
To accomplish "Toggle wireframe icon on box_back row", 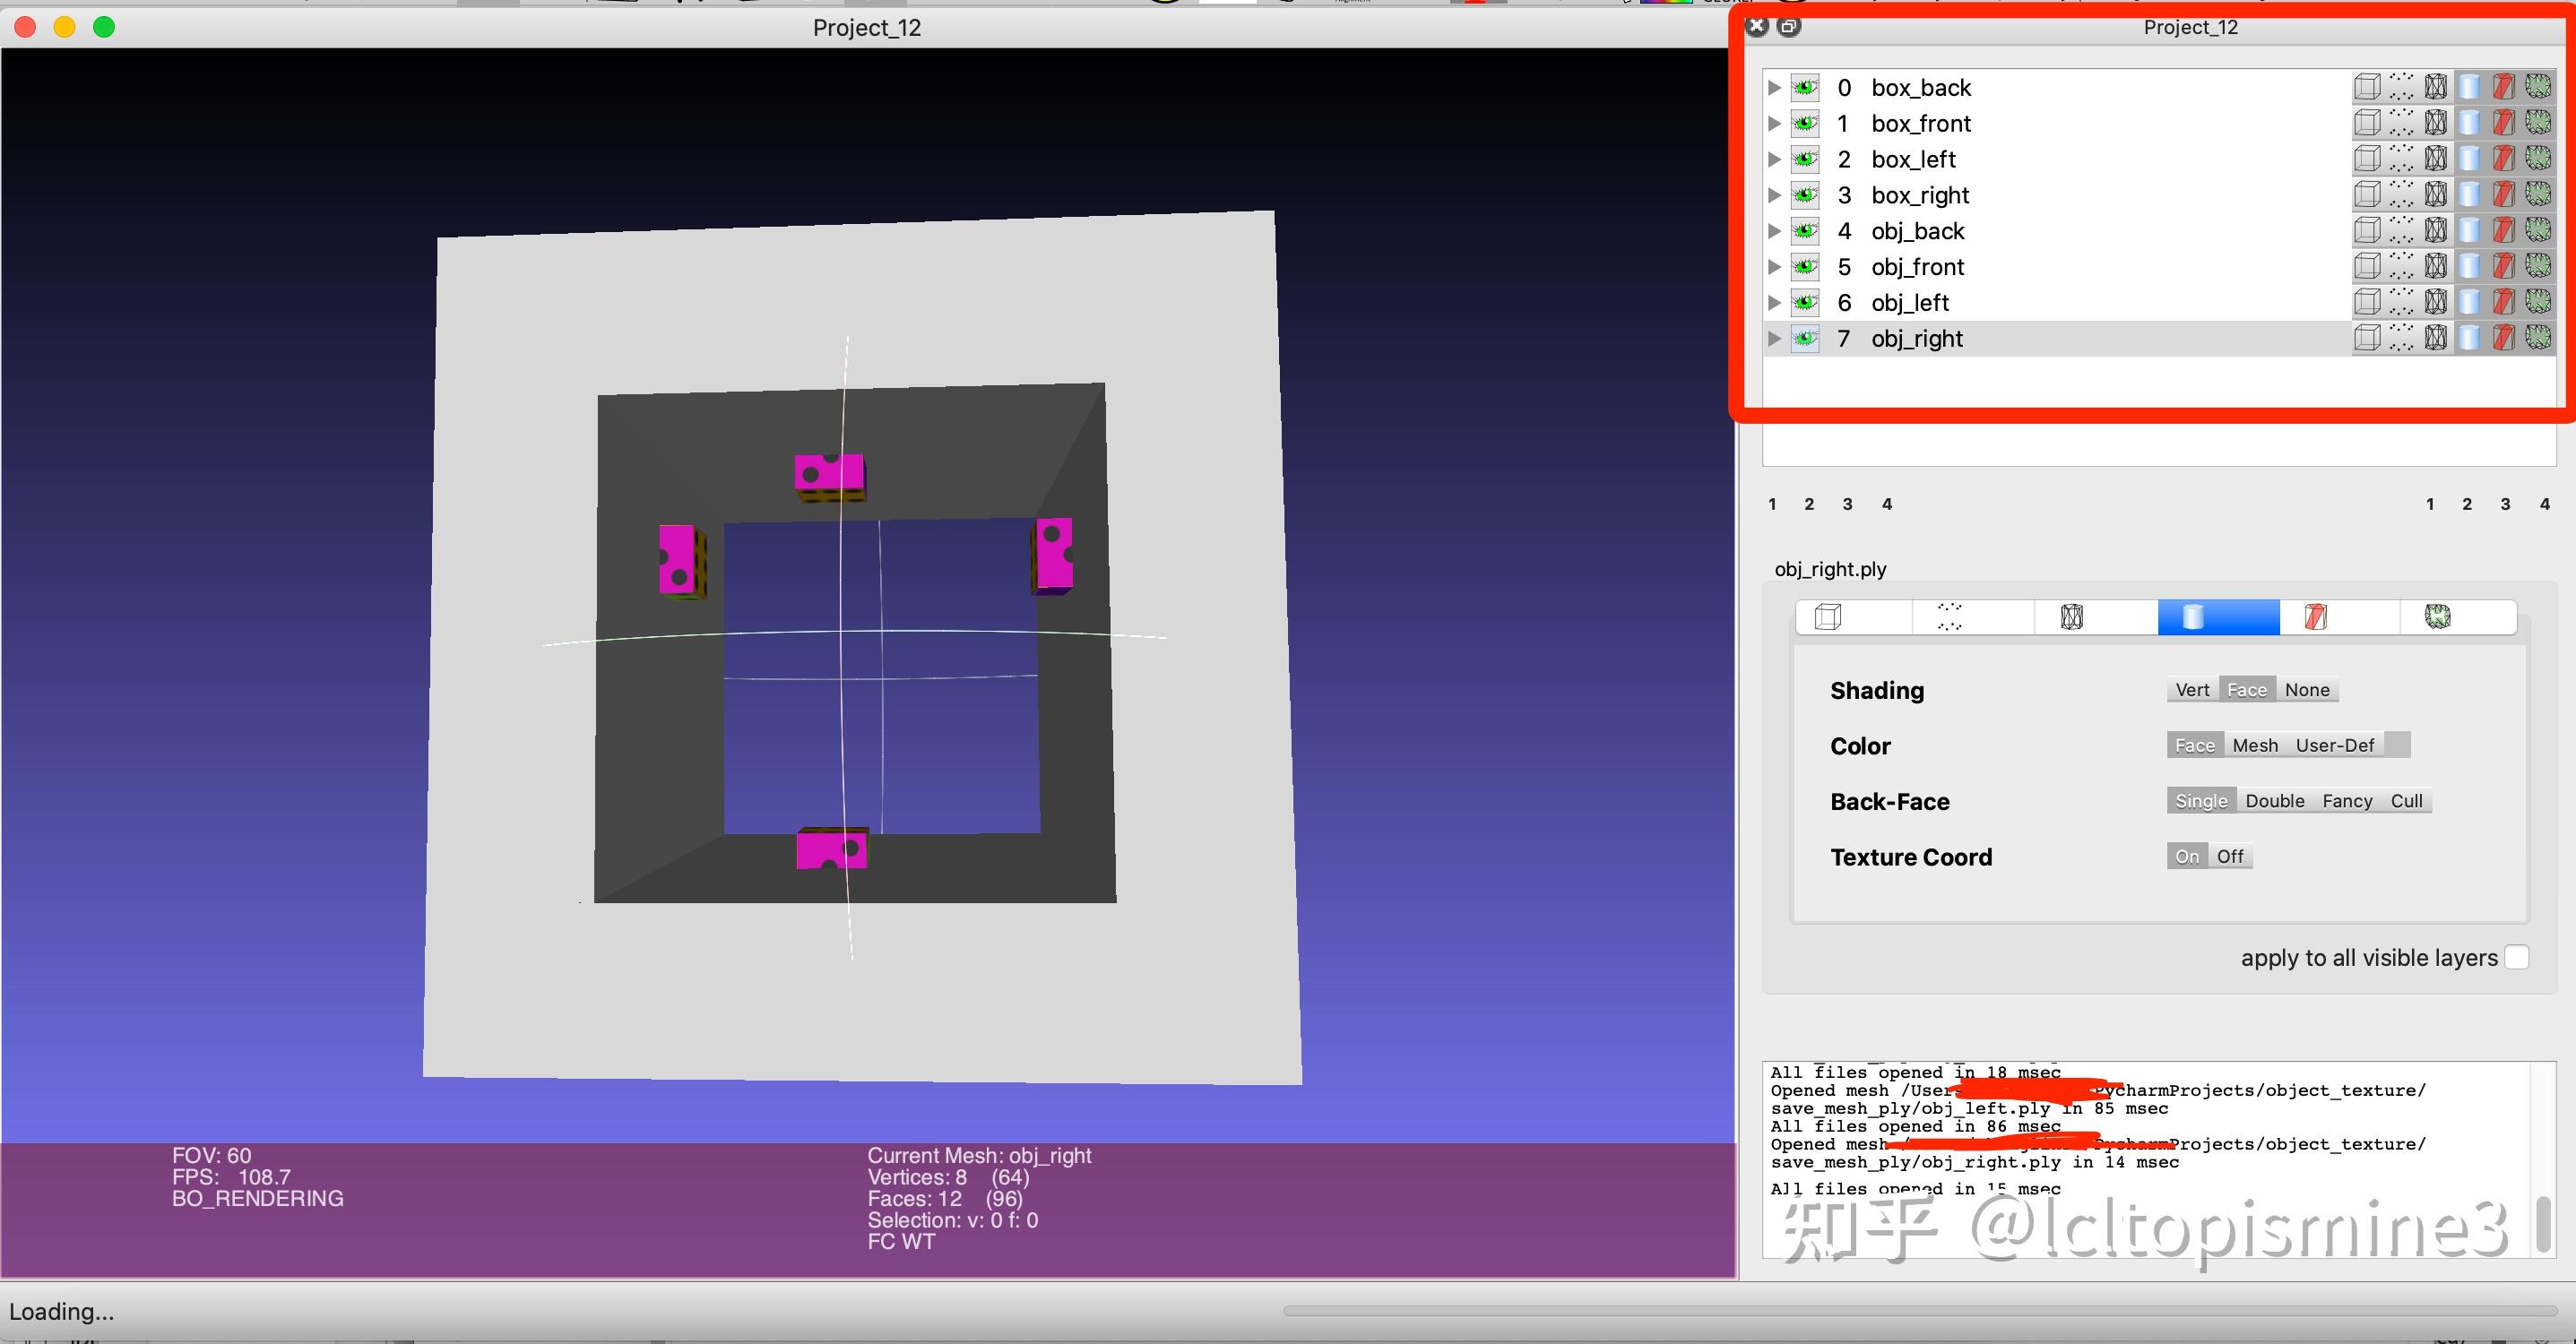I will click(x=2436, y=88).
